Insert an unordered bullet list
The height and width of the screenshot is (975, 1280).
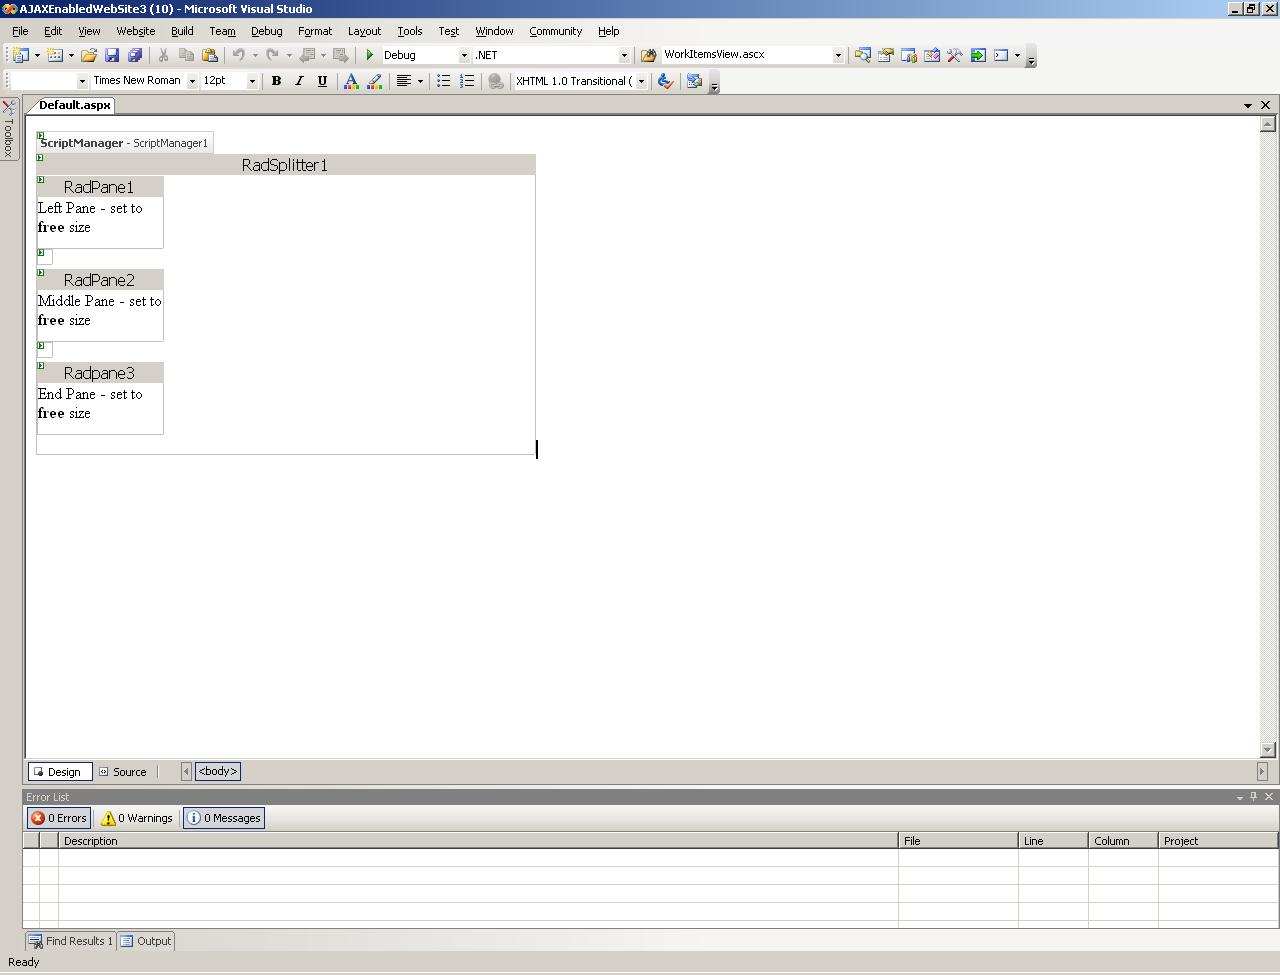(444, 81)
